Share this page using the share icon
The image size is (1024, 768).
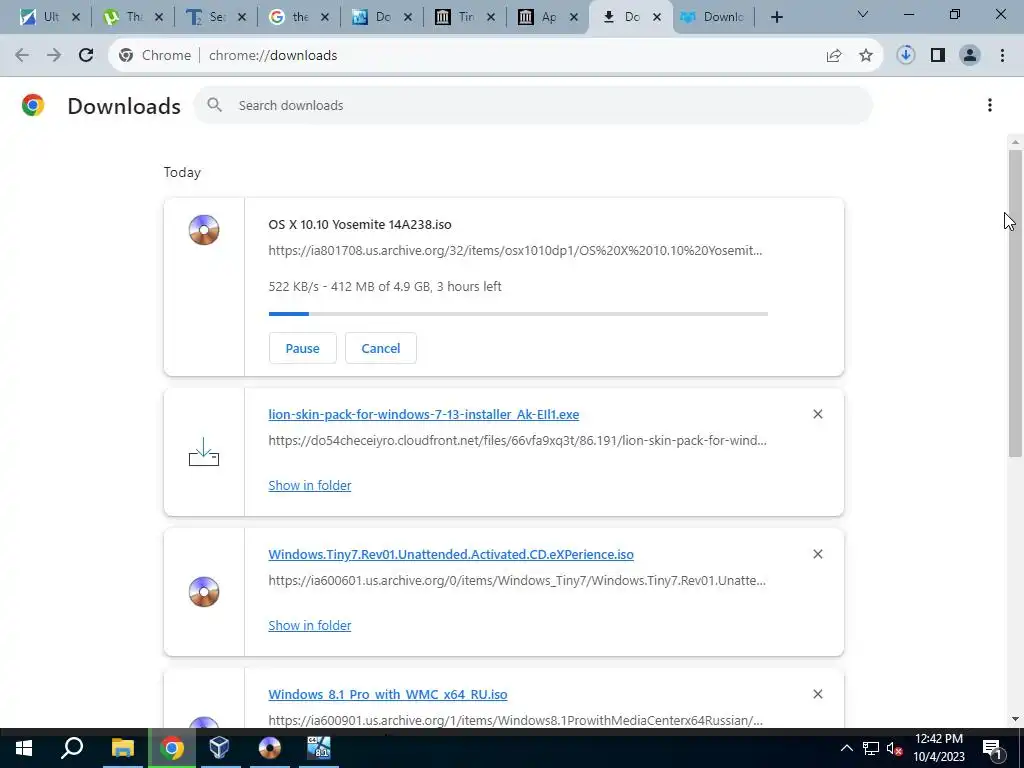(834, 56)
